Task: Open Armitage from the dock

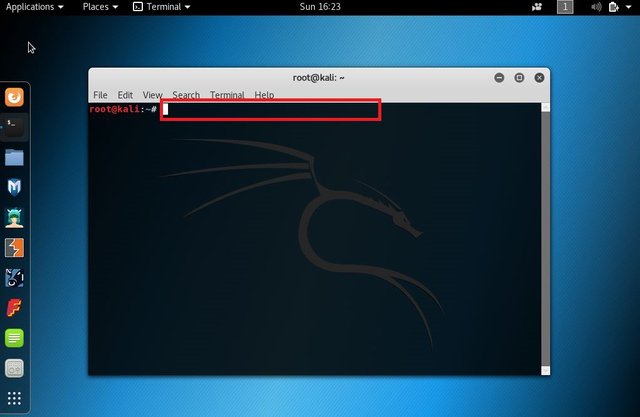Action: (x=14, y=217)
